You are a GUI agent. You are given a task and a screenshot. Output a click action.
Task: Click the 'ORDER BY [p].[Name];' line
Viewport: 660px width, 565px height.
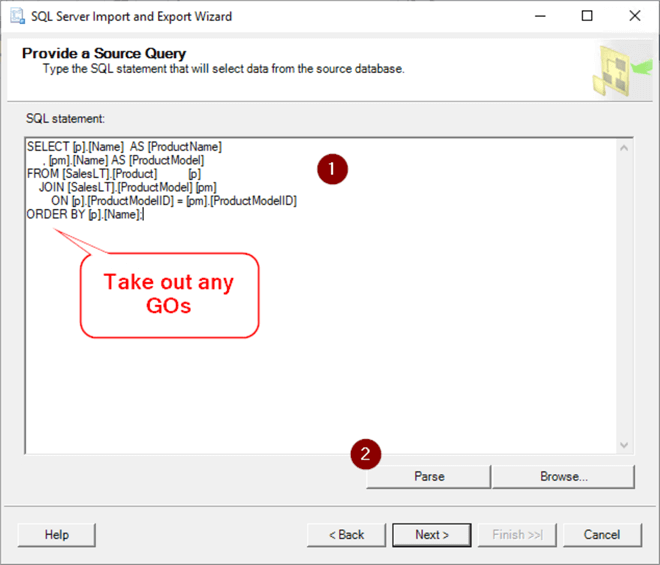pyautogui.click(x=85, y=214)
